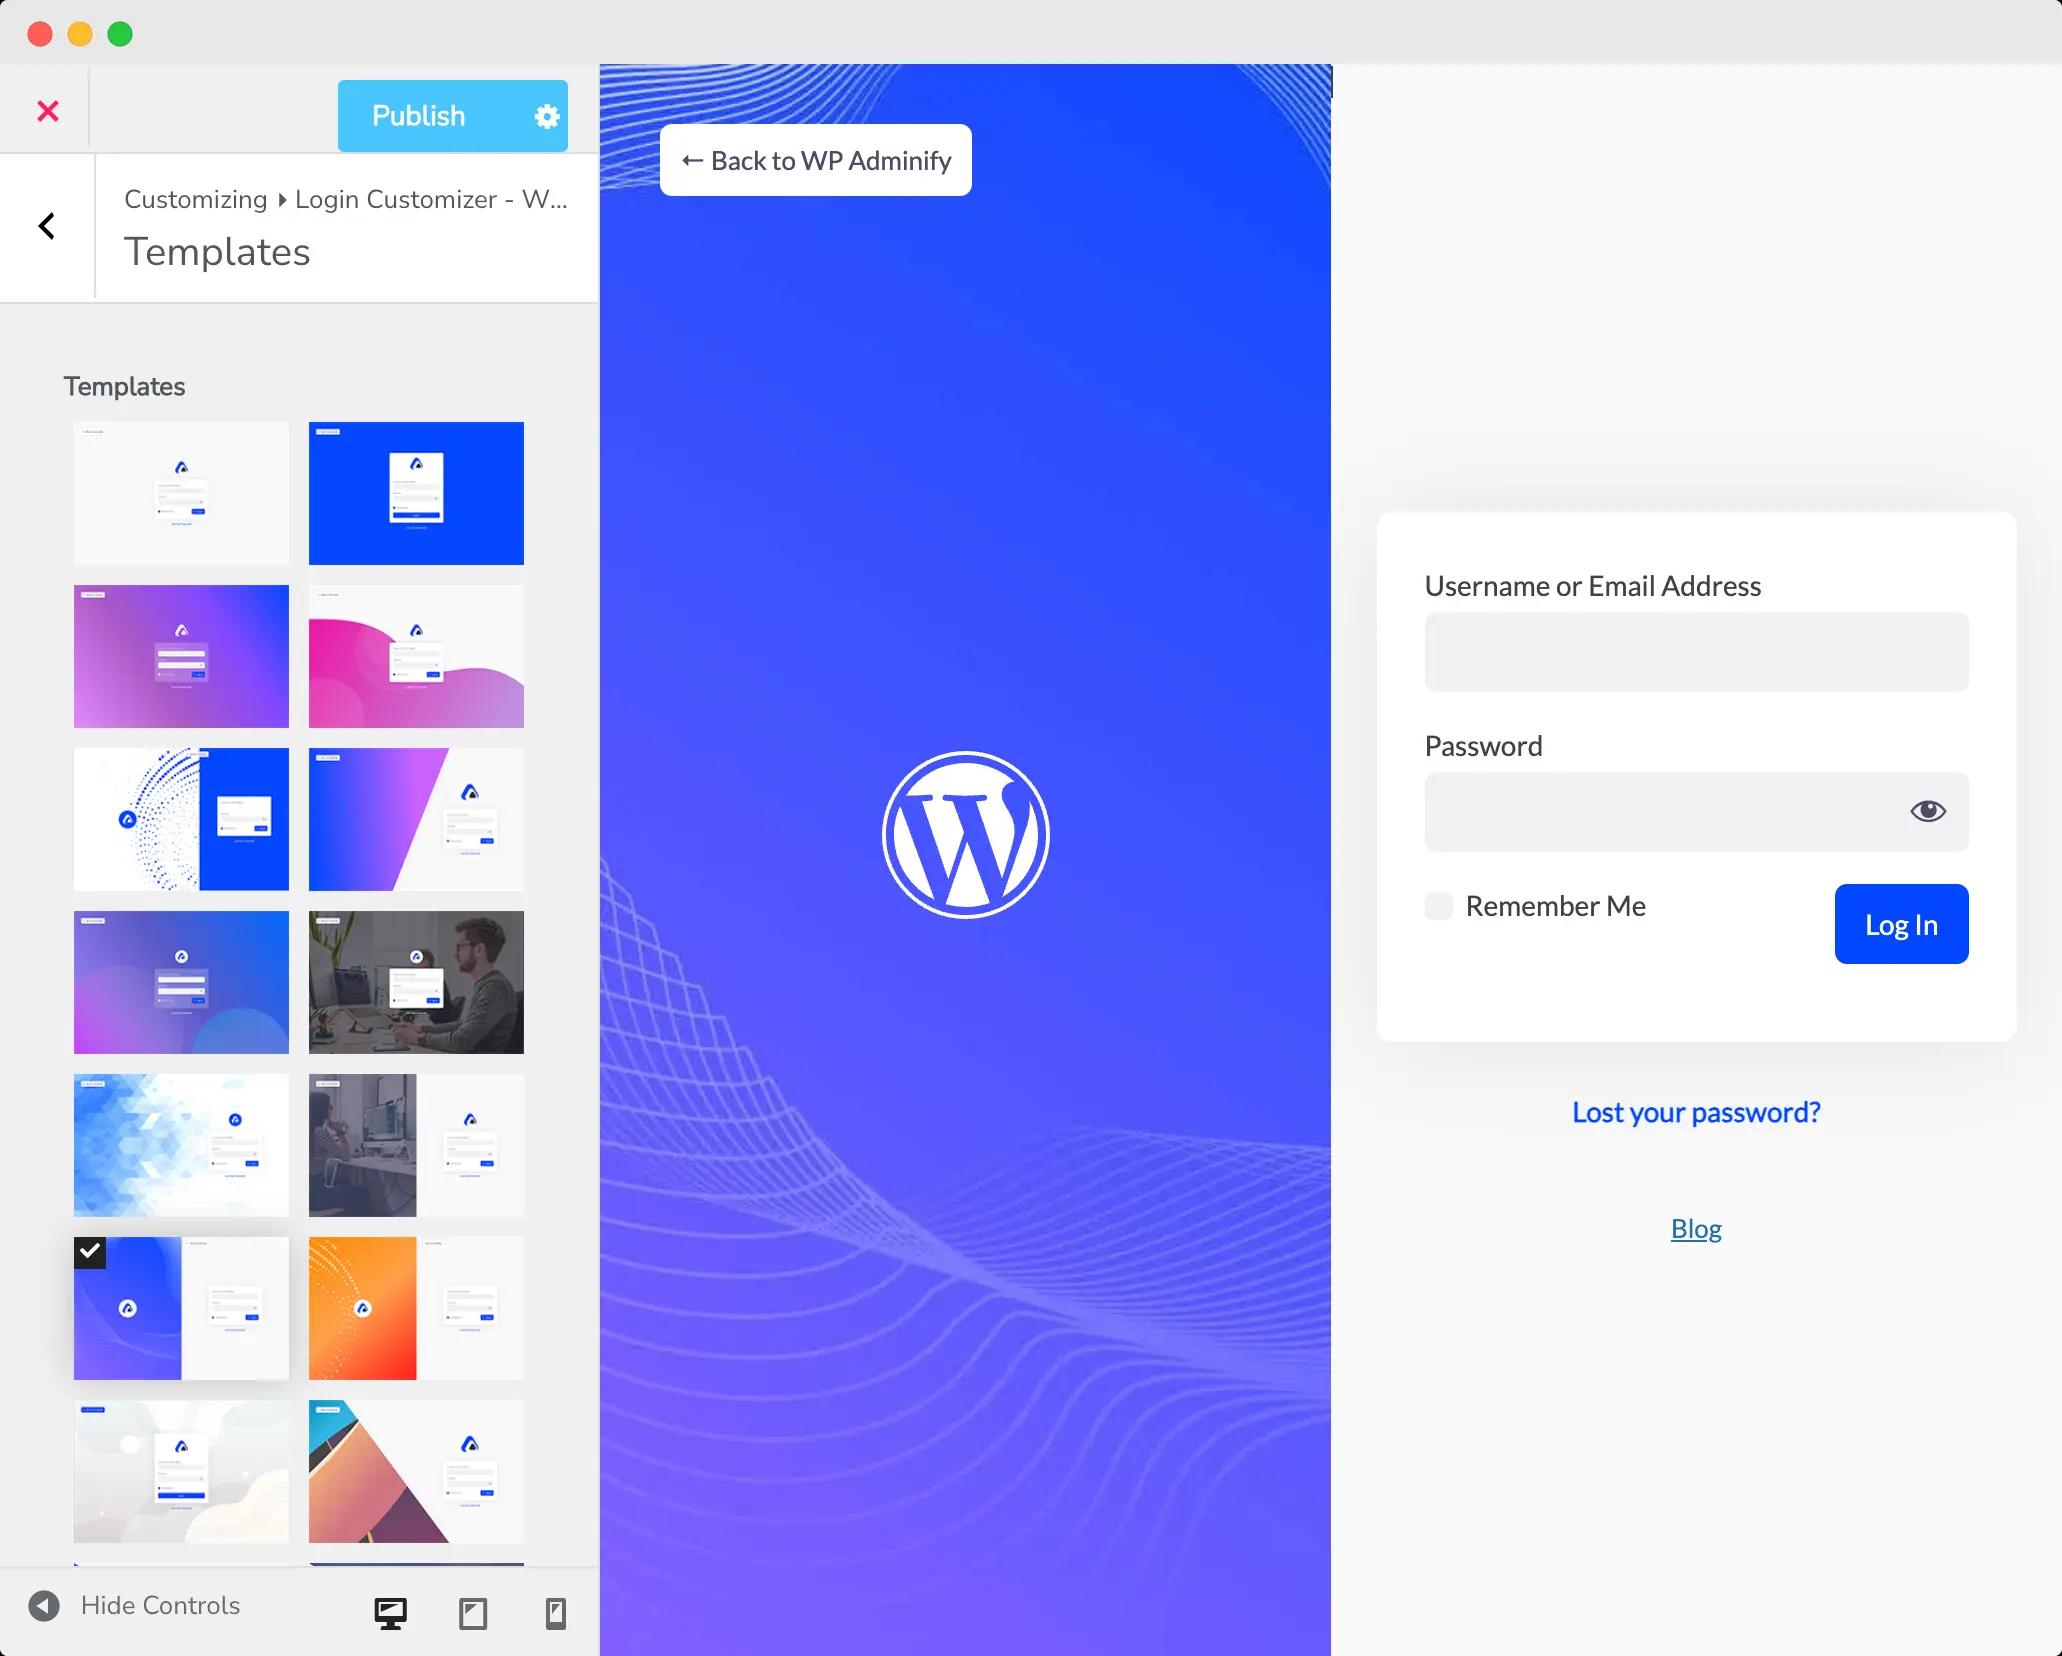Click the Log In button
The width and height of the screenshot is (2062, 1656).
(1901, 924)
